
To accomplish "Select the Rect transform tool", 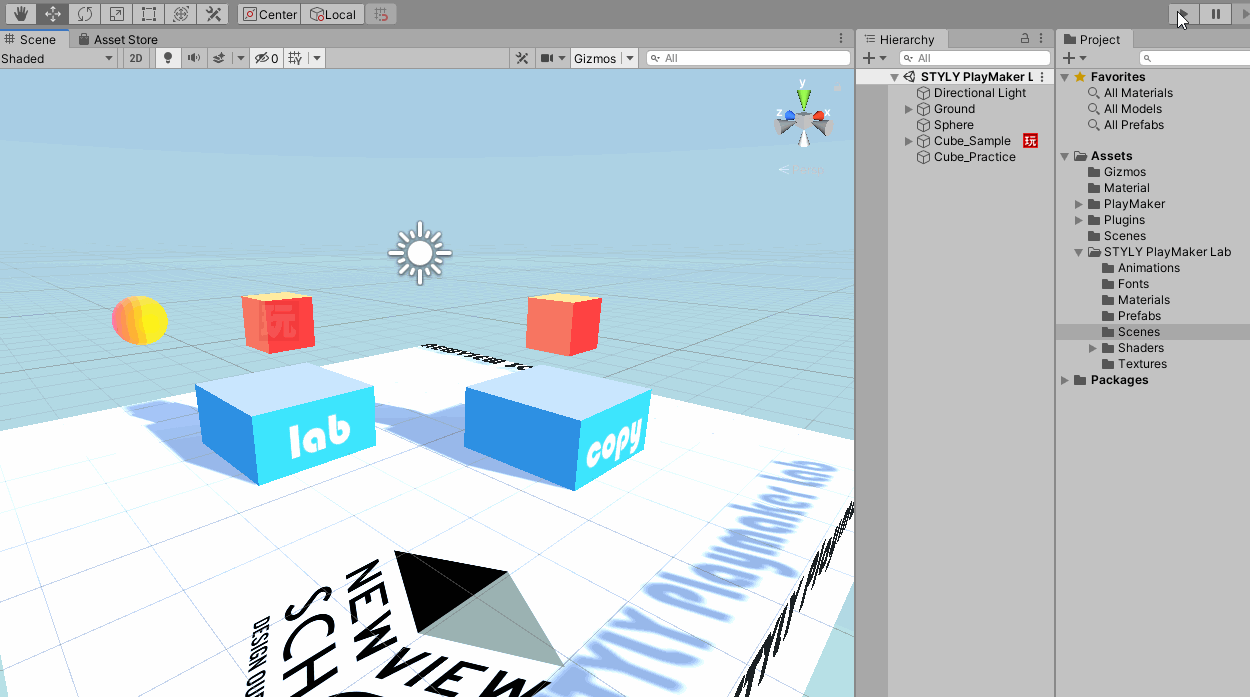I will (x=149, y=14).
